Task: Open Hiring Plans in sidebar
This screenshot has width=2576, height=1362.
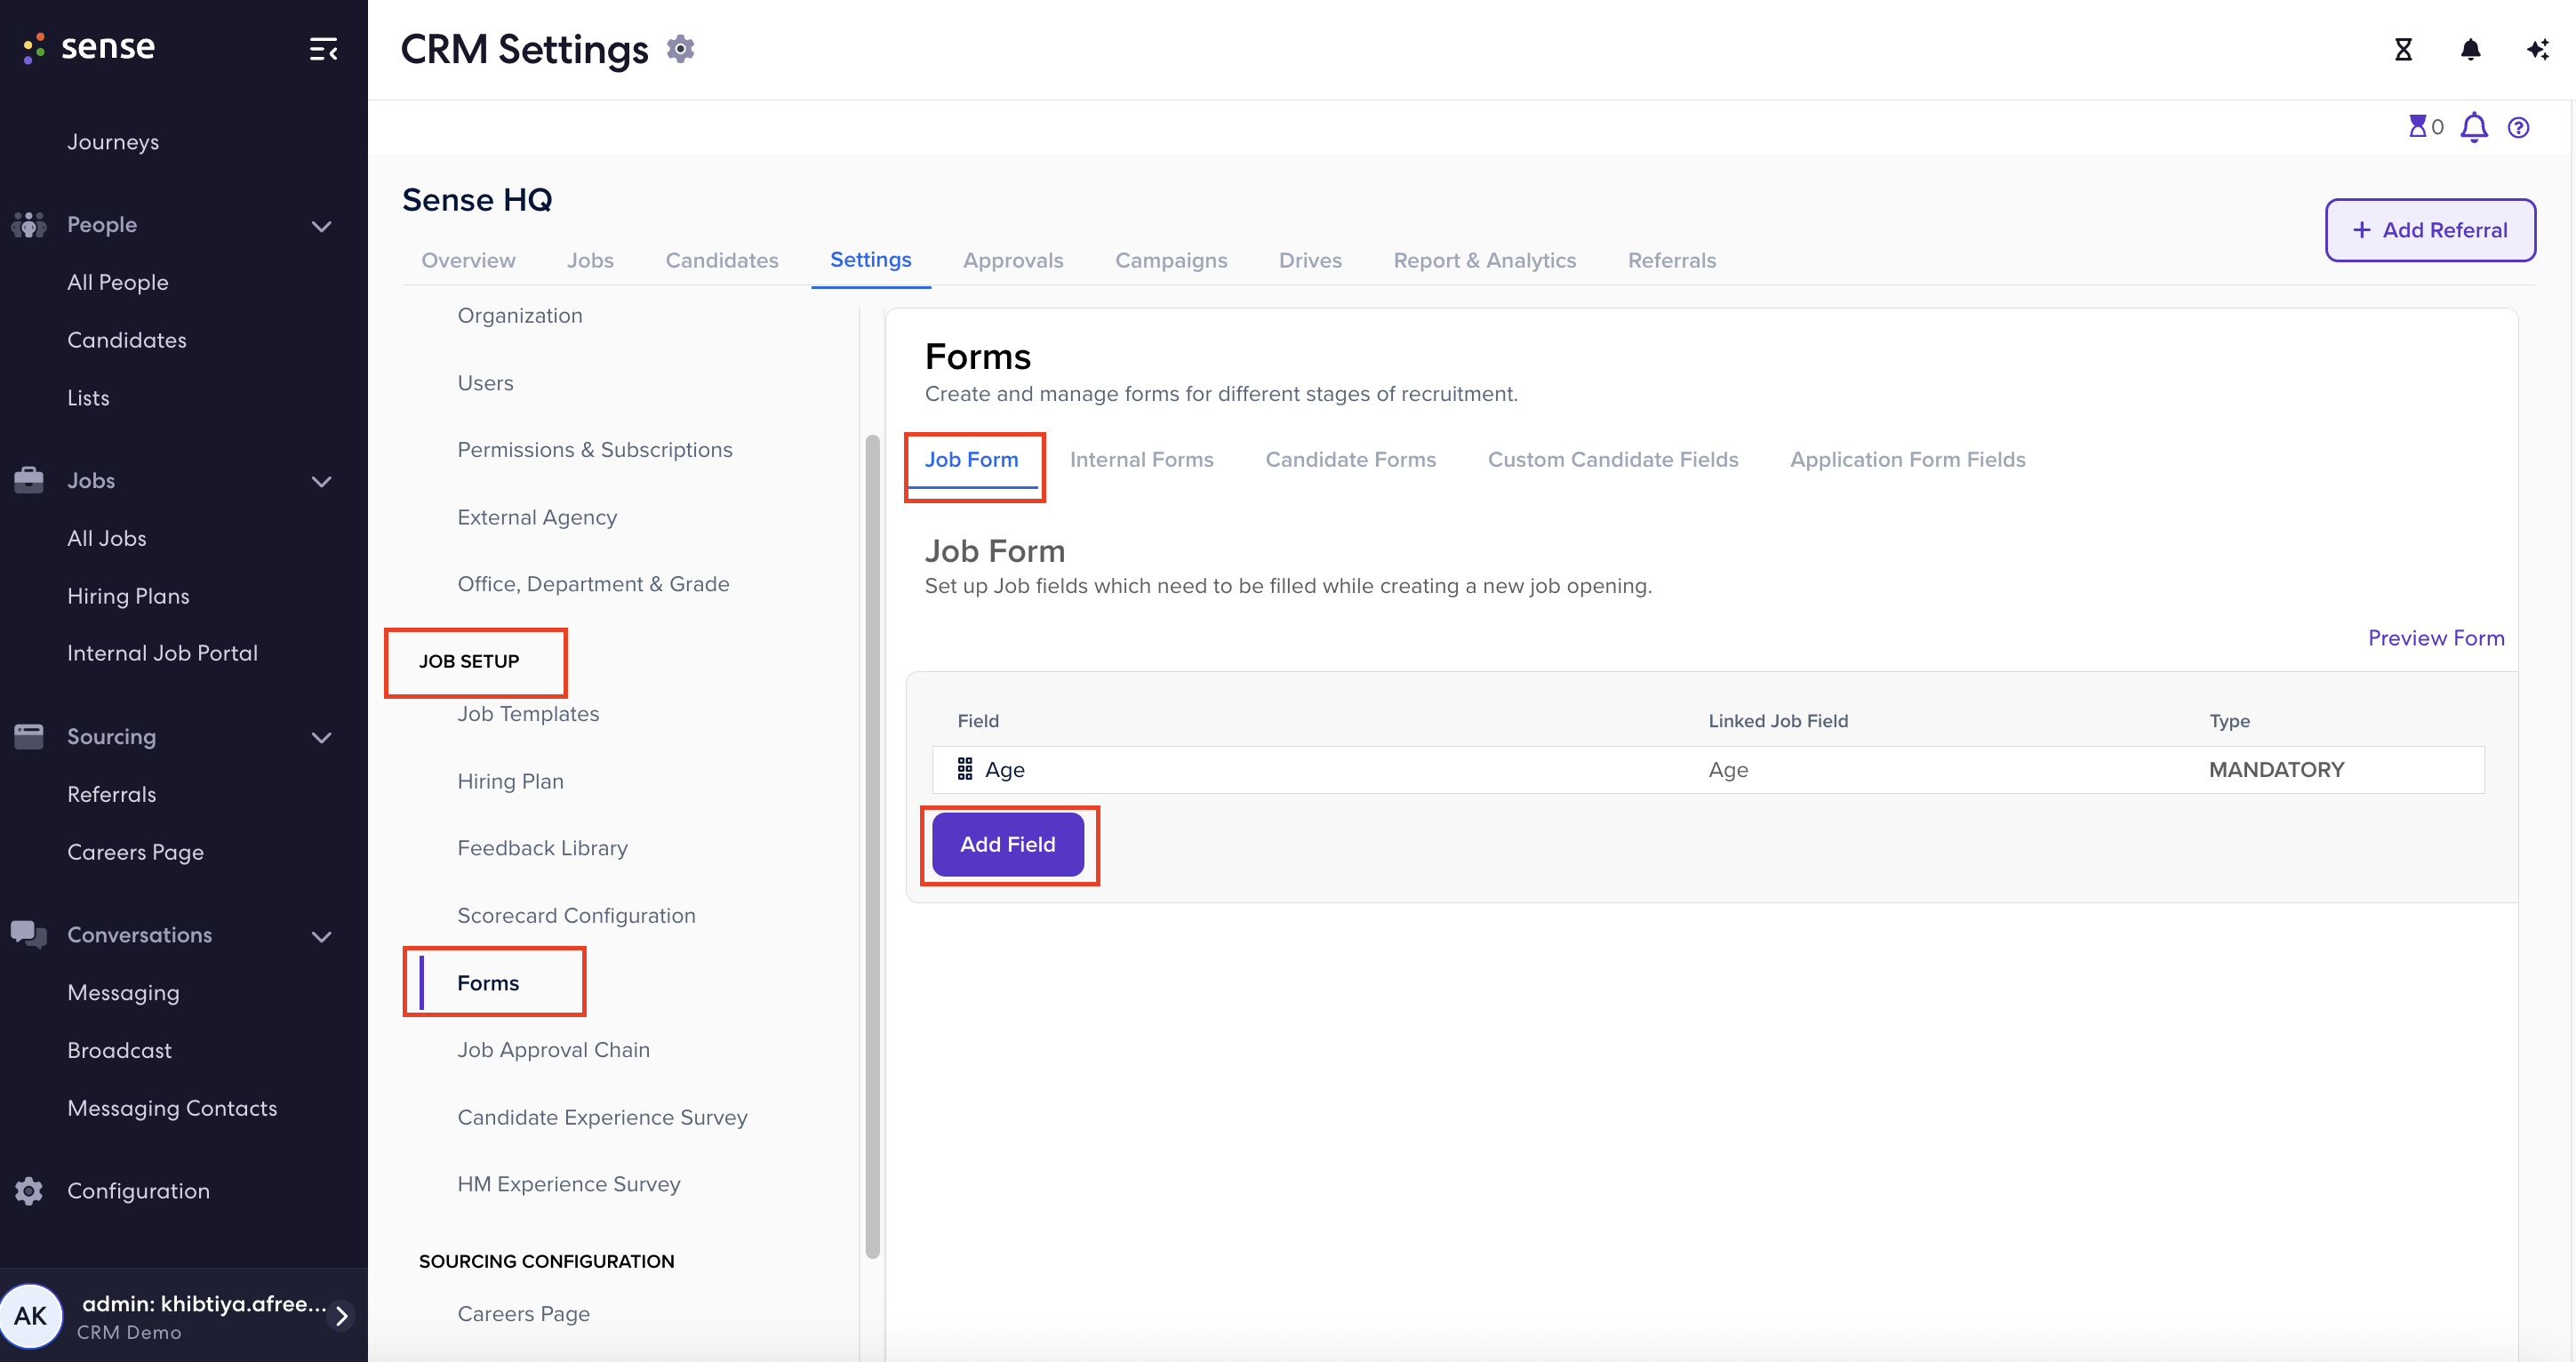Action: [128, 596]
